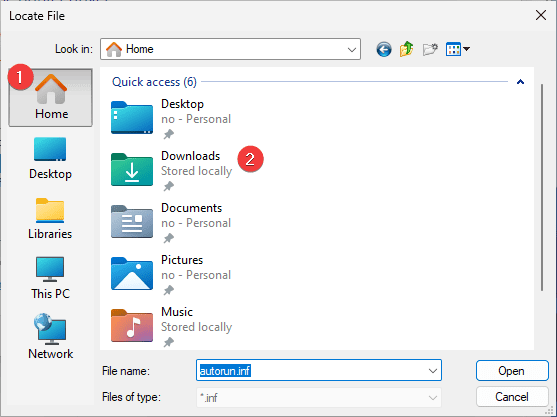This screenshot has width=557, height=417.
Task: Select the Pictures folder
Action: click(172, 274)
